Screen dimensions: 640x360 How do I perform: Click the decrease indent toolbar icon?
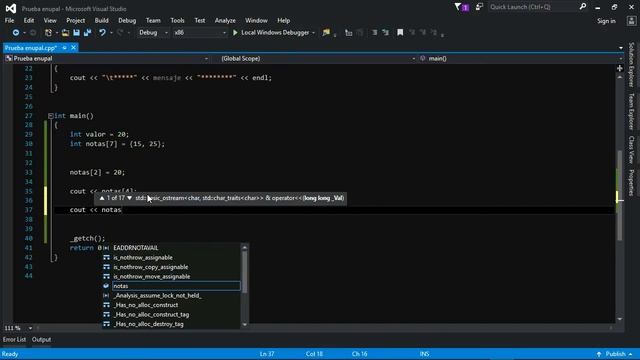tap(374, 32)
